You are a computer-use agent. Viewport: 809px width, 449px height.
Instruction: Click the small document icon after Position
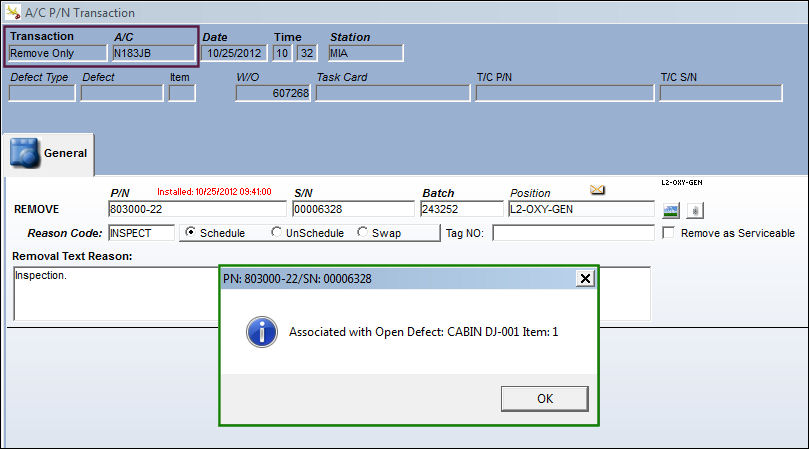695,211
